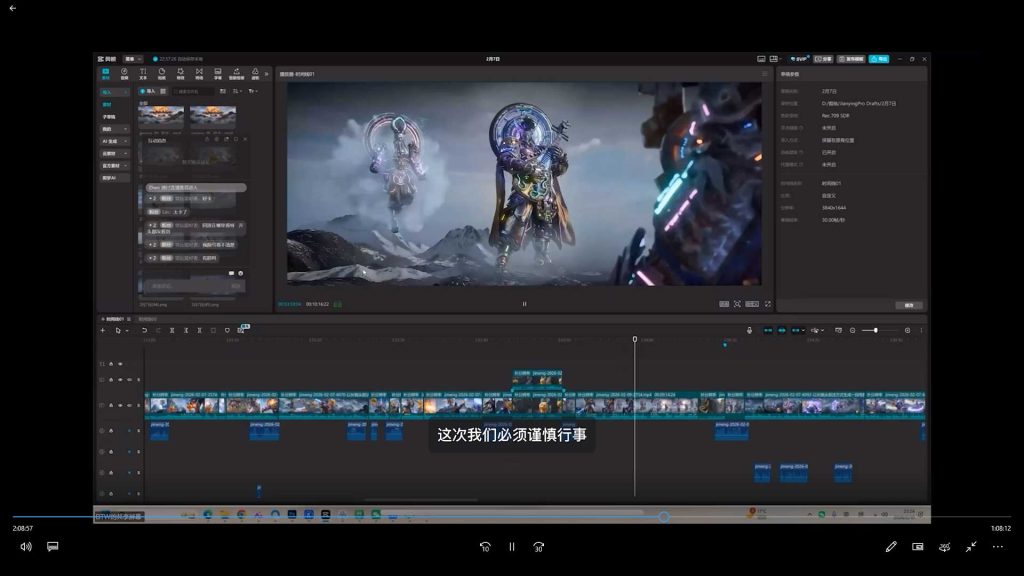Hide the top text track
Image resolution: width=1024 pixels, height=576 pixels.
120,364
